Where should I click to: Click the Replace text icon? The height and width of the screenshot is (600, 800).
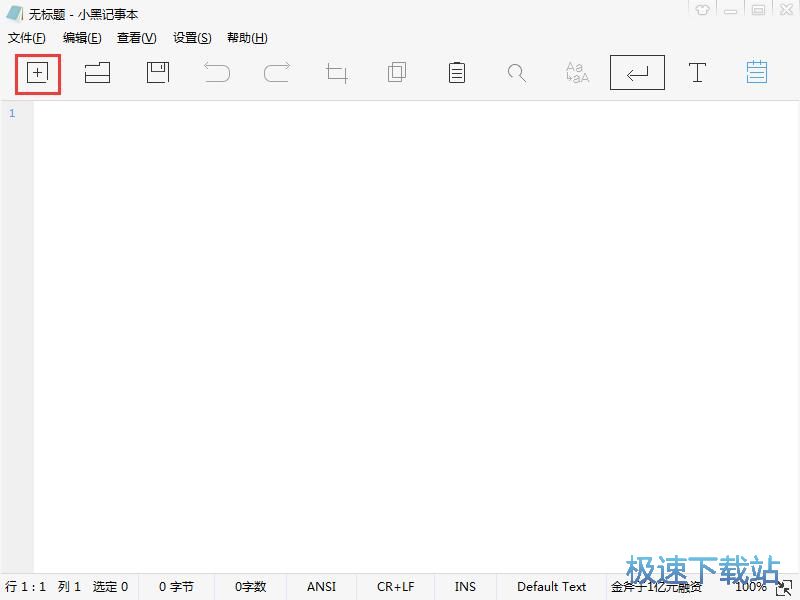click(577, 72)
